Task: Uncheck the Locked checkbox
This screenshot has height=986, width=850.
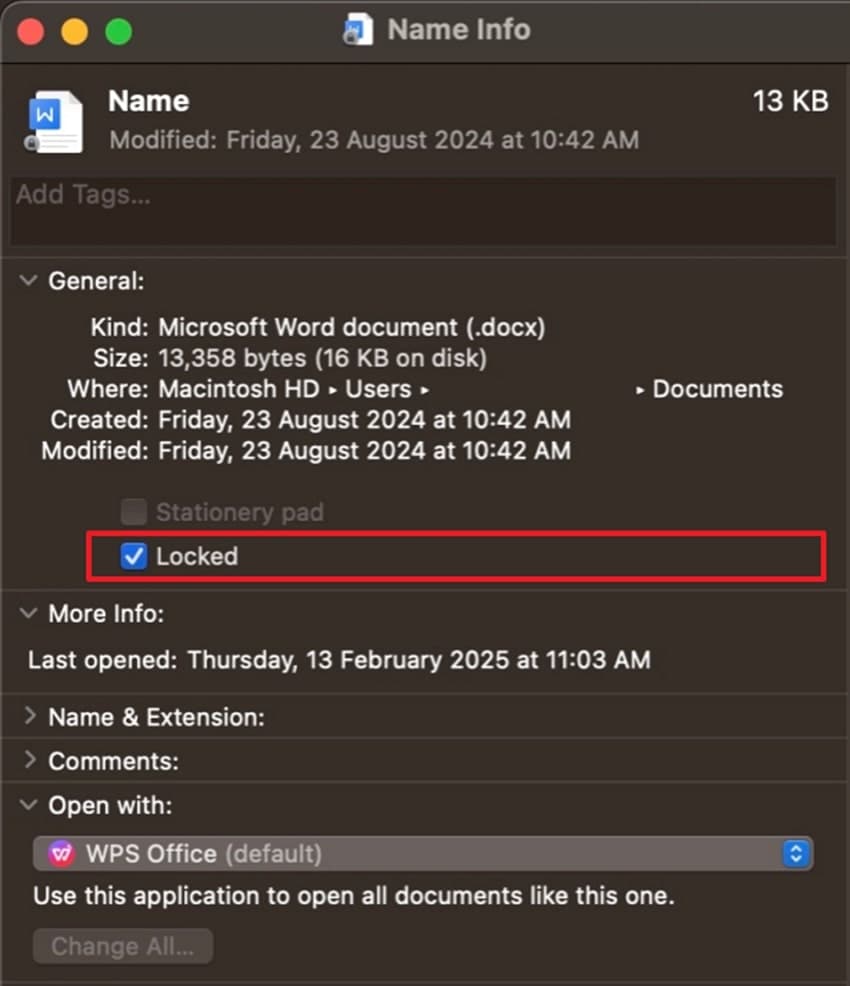Action: point(133,556)
